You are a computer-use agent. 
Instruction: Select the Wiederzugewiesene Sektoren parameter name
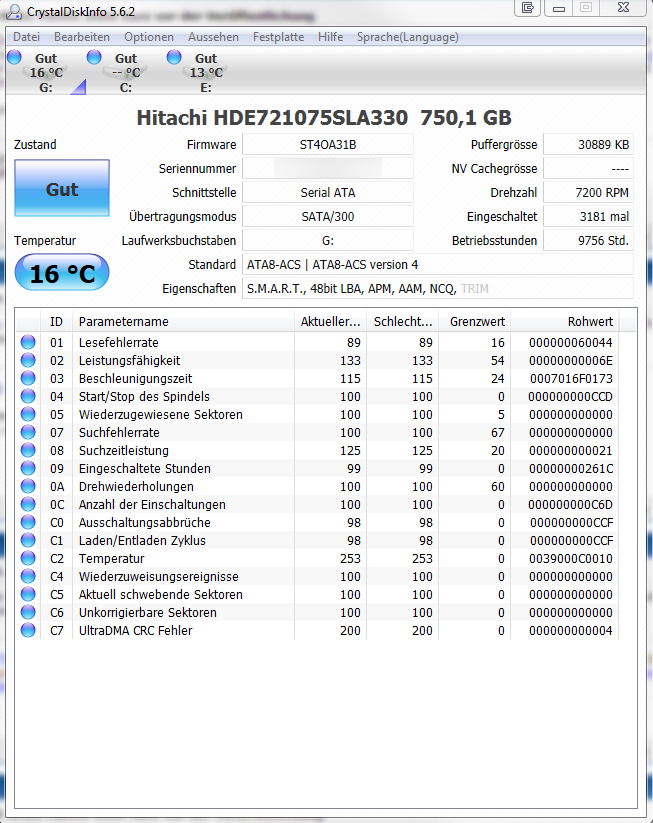click(x=161, y=415)
